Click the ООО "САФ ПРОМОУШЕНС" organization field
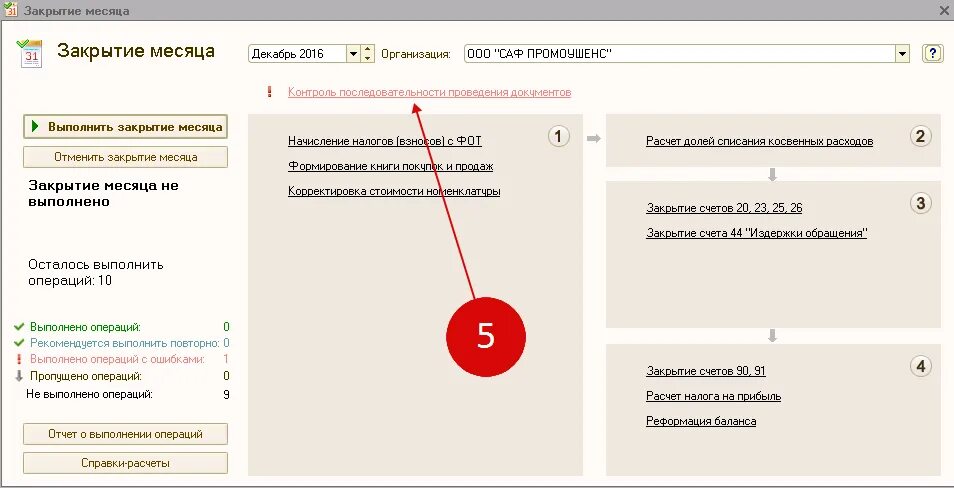The width and height of the screenshot is (954, 488). 680,54
